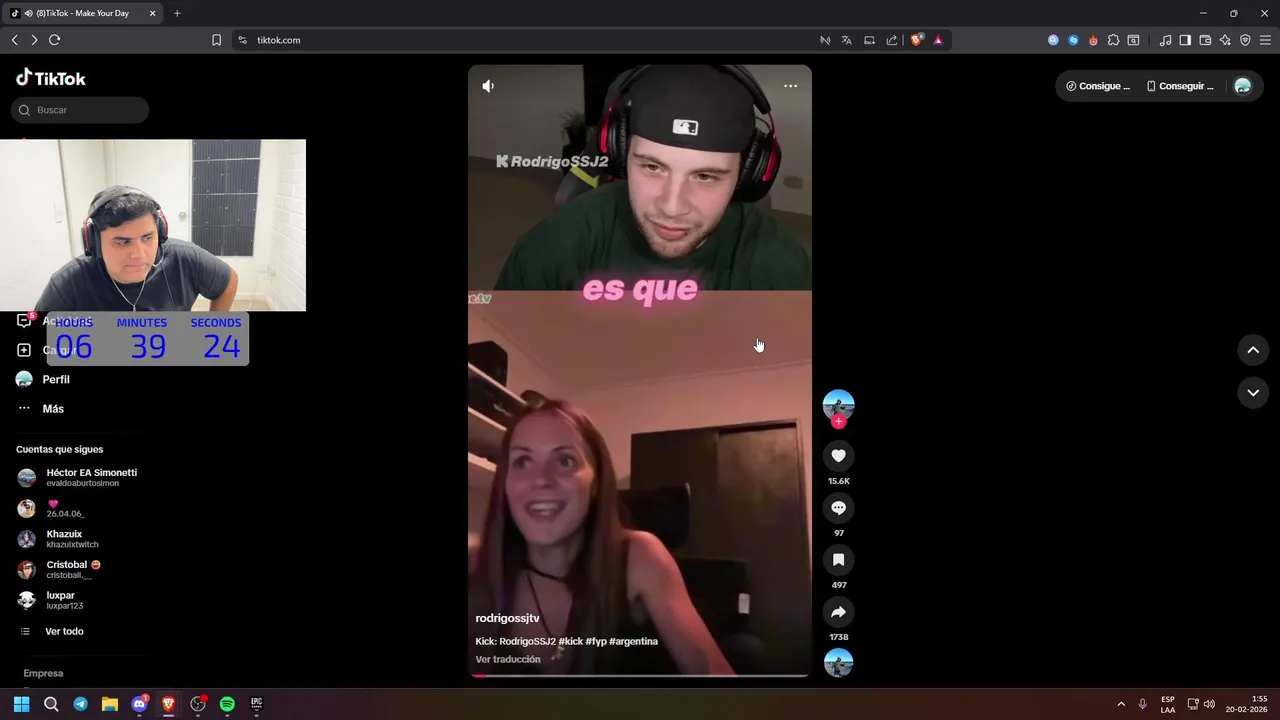Image resolution: width=1280 pixels, height=720 pixels.
Task: Click the Buscar search field
Action: tap(80, 110)
